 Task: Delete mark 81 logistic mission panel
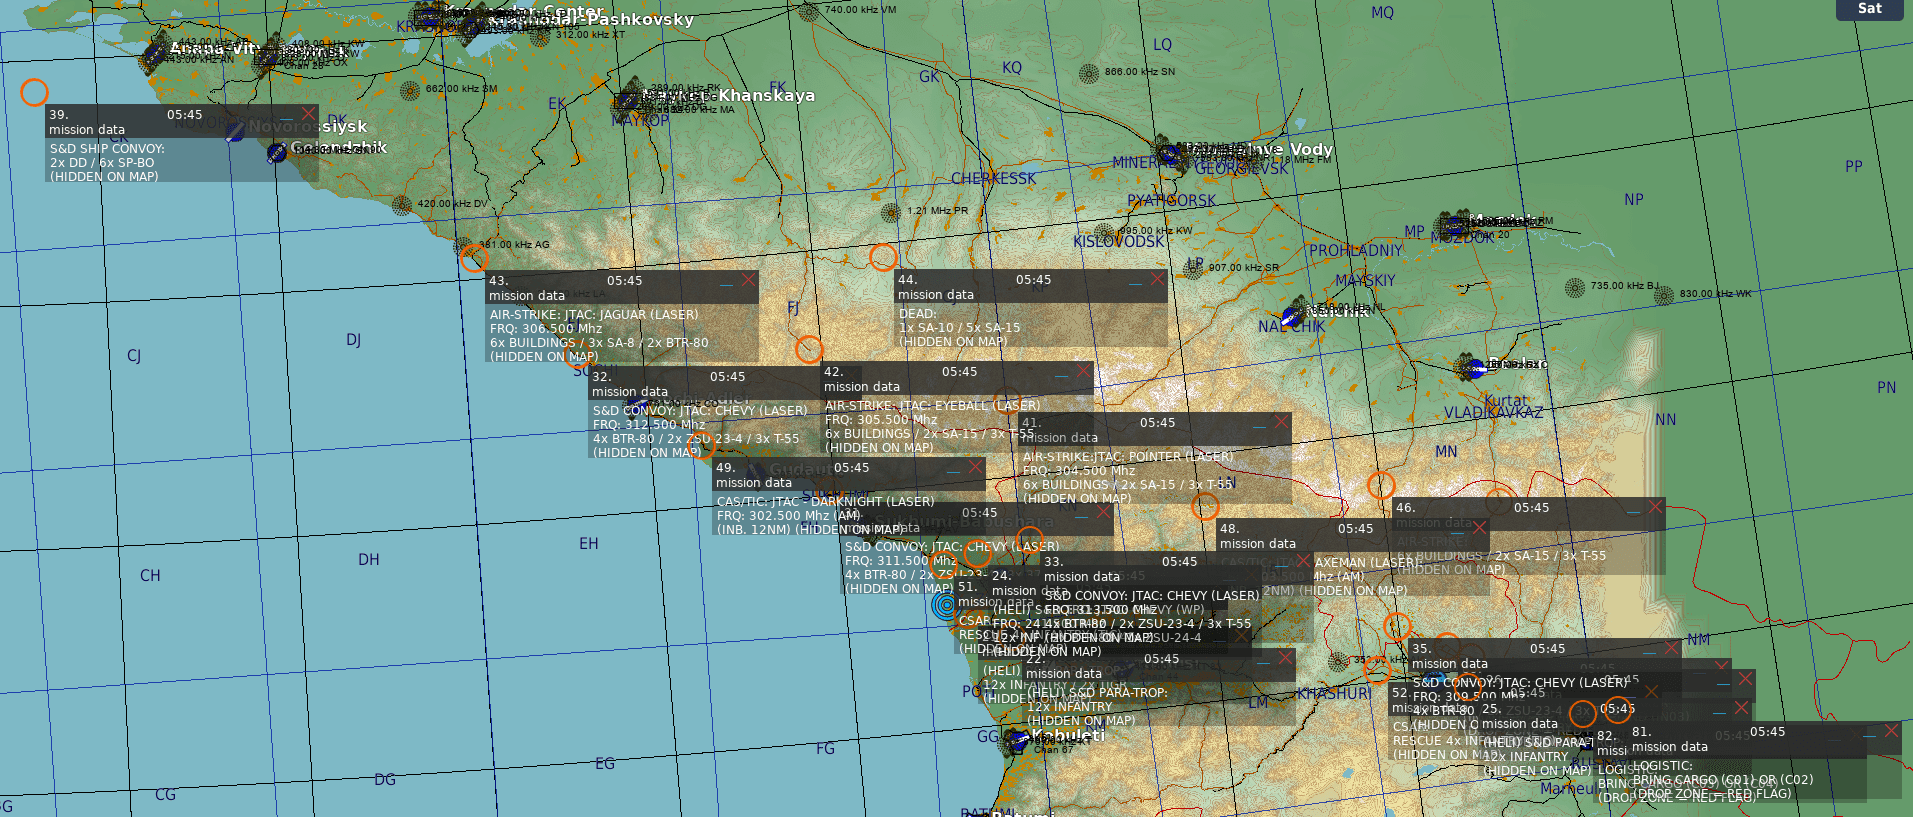[x=1891, y=731]
